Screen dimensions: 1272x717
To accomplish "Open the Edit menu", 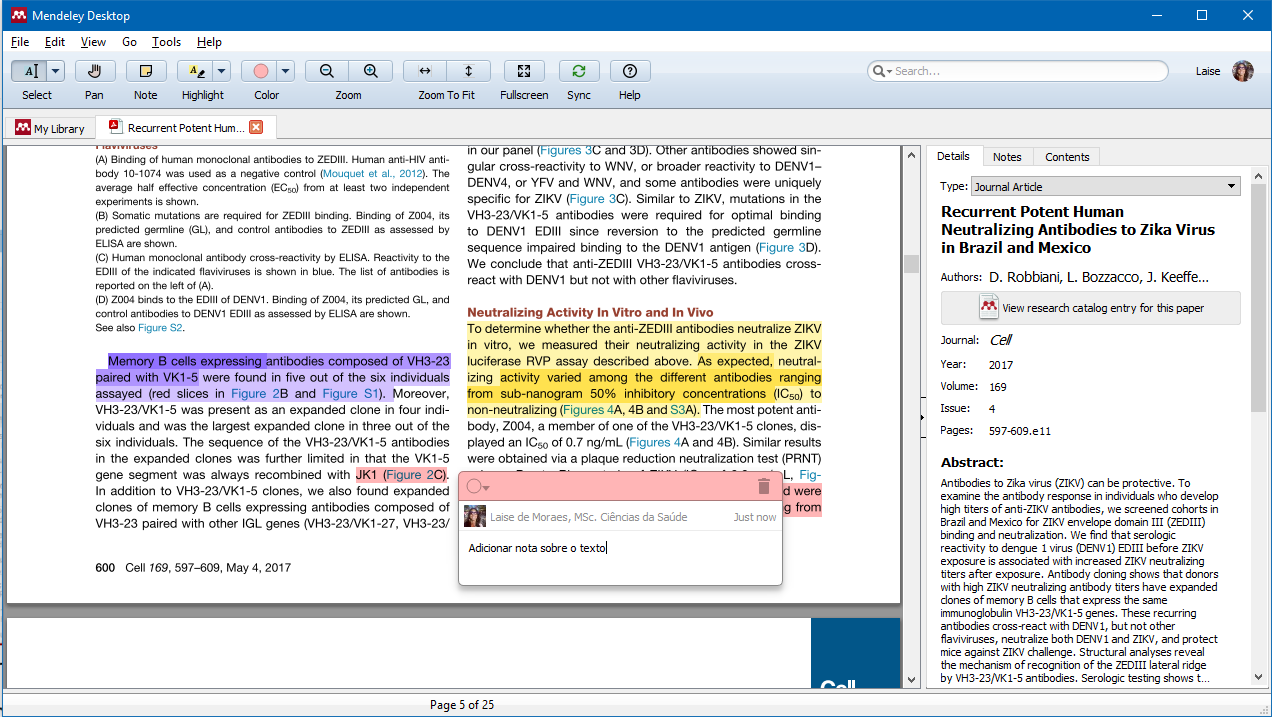I will point(55,42).
